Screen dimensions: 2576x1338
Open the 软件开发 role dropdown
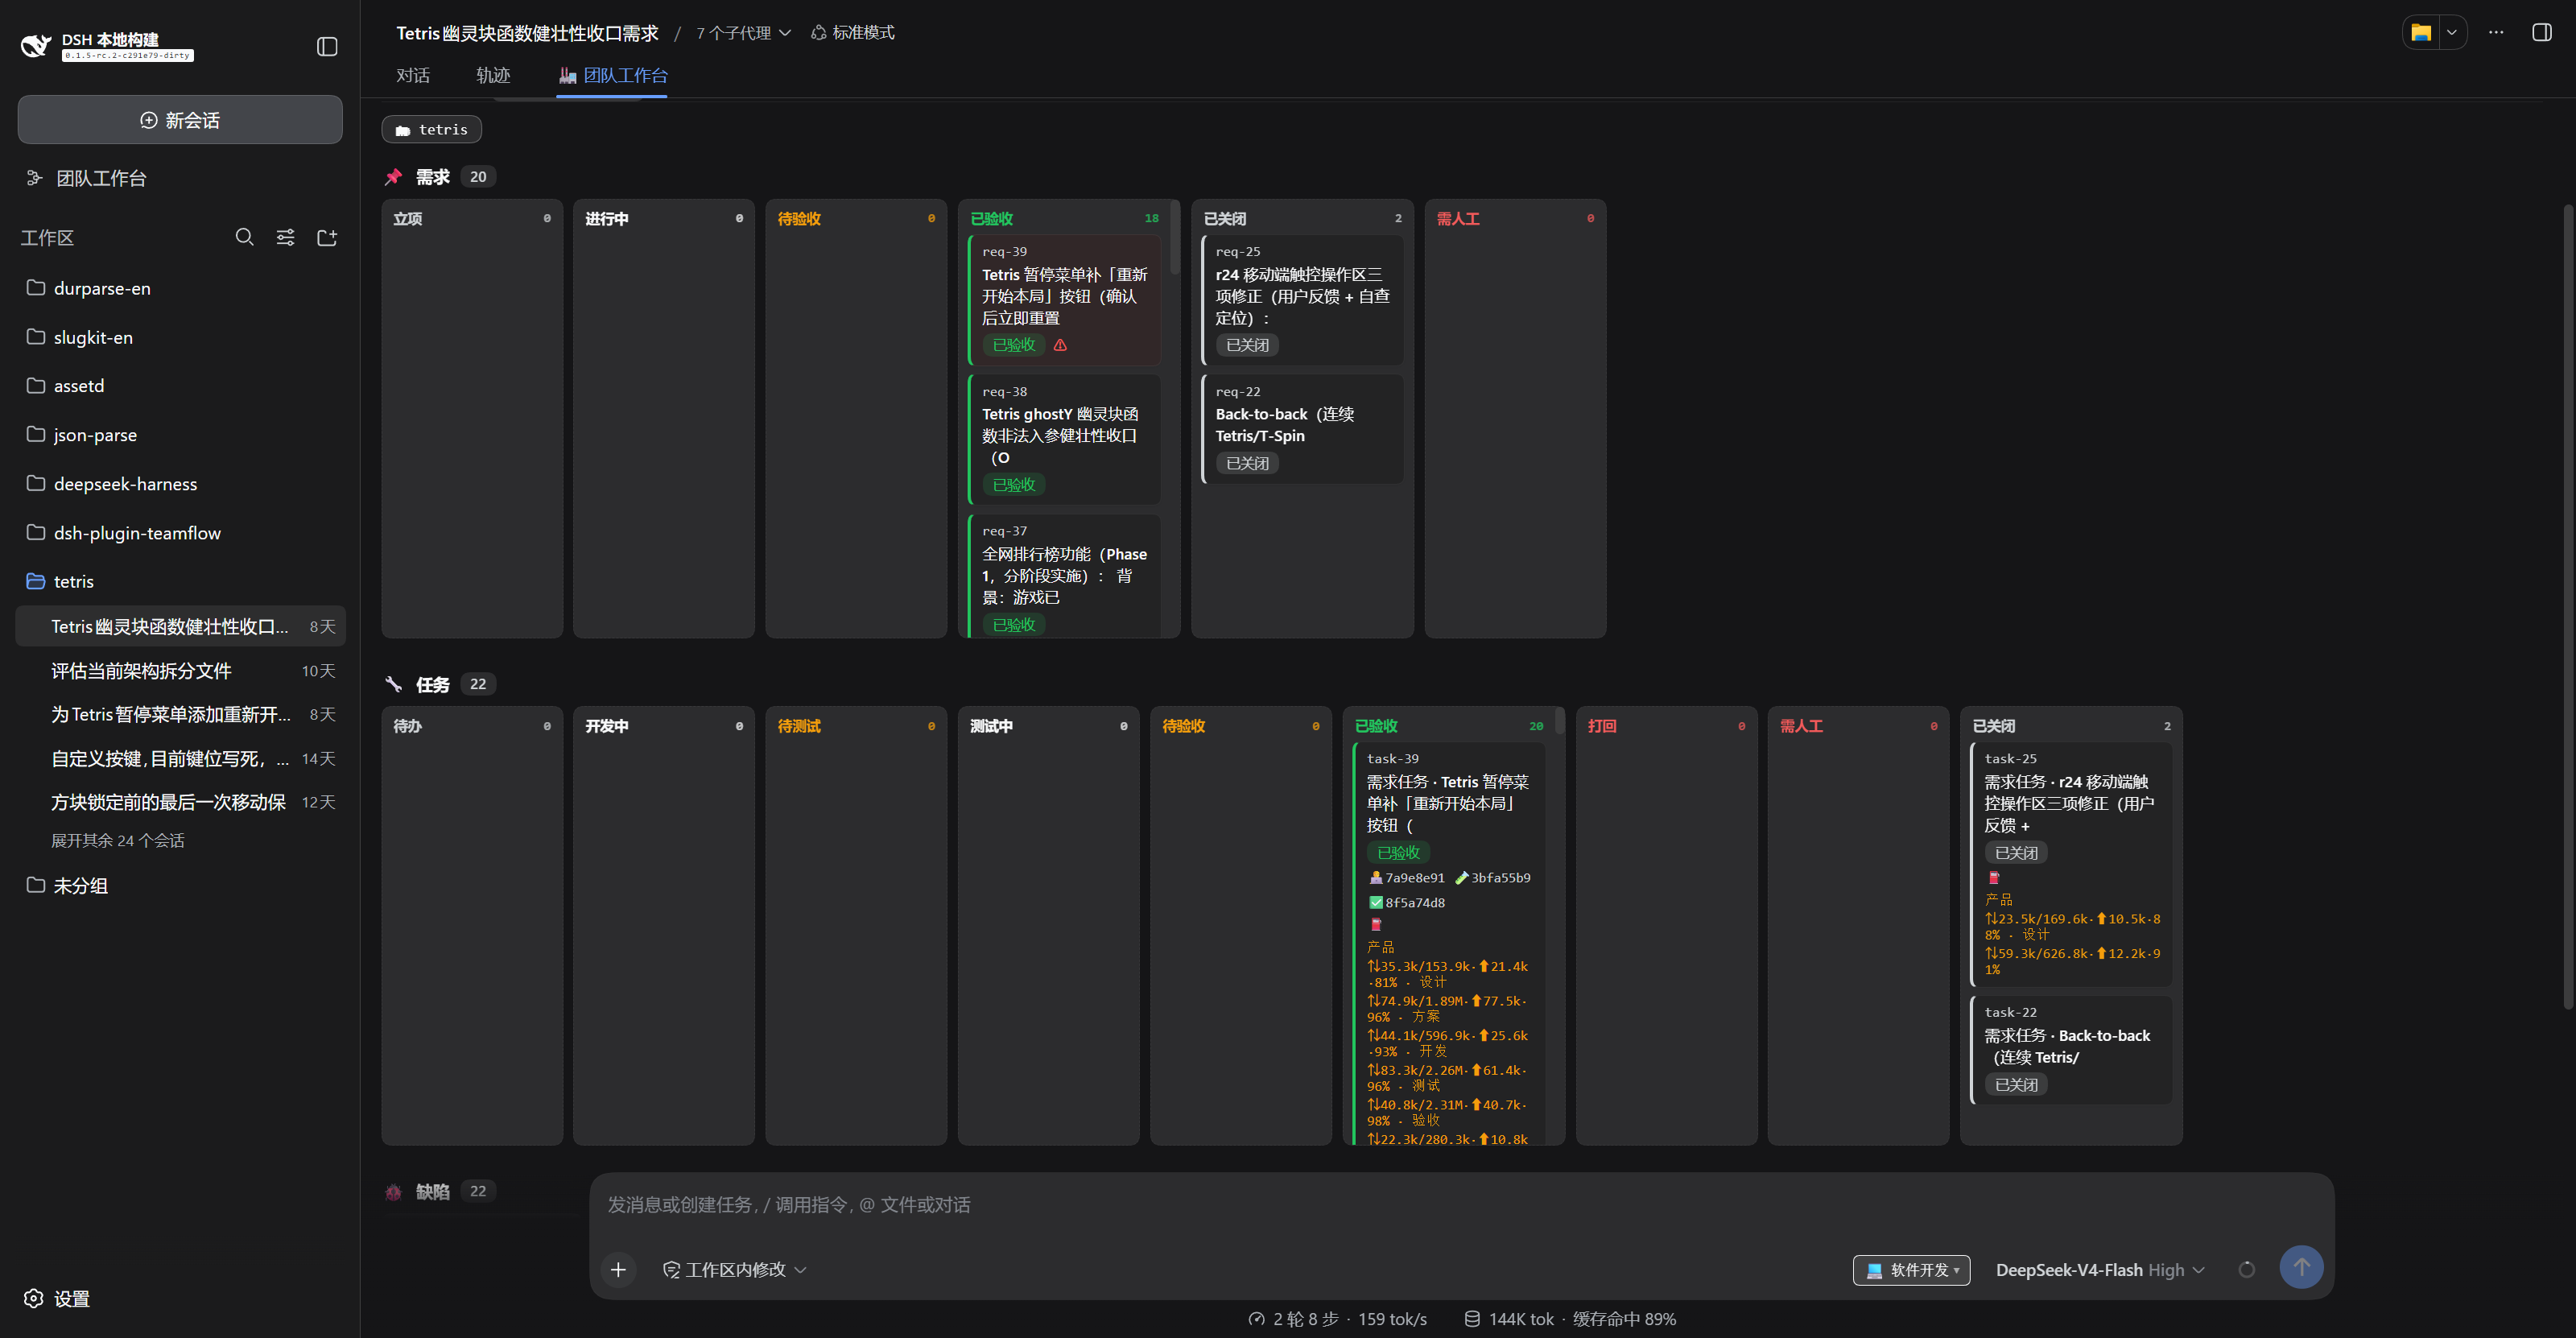(x=1911, y=1270)
